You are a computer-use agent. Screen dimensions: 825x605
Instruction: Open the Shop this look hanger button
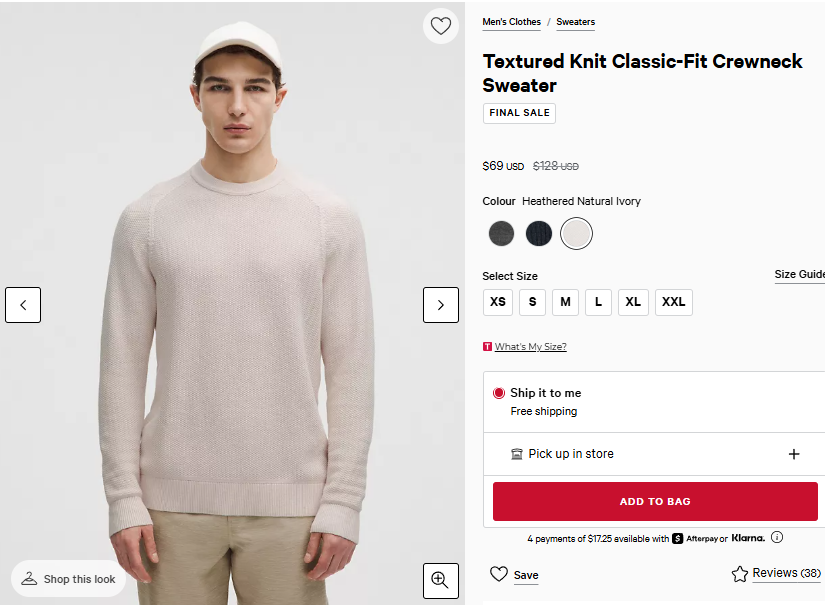click(x=69, y=579)
